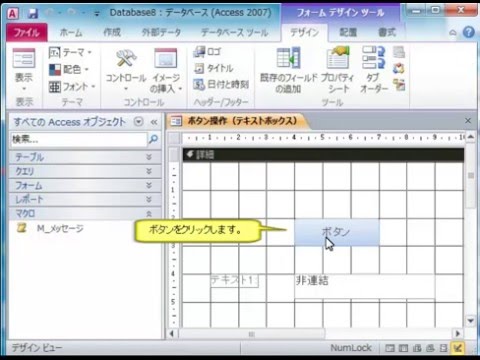Screen dimensions: 480x360
Task: Open the テーマ themes dropdown
Action: 70,52
